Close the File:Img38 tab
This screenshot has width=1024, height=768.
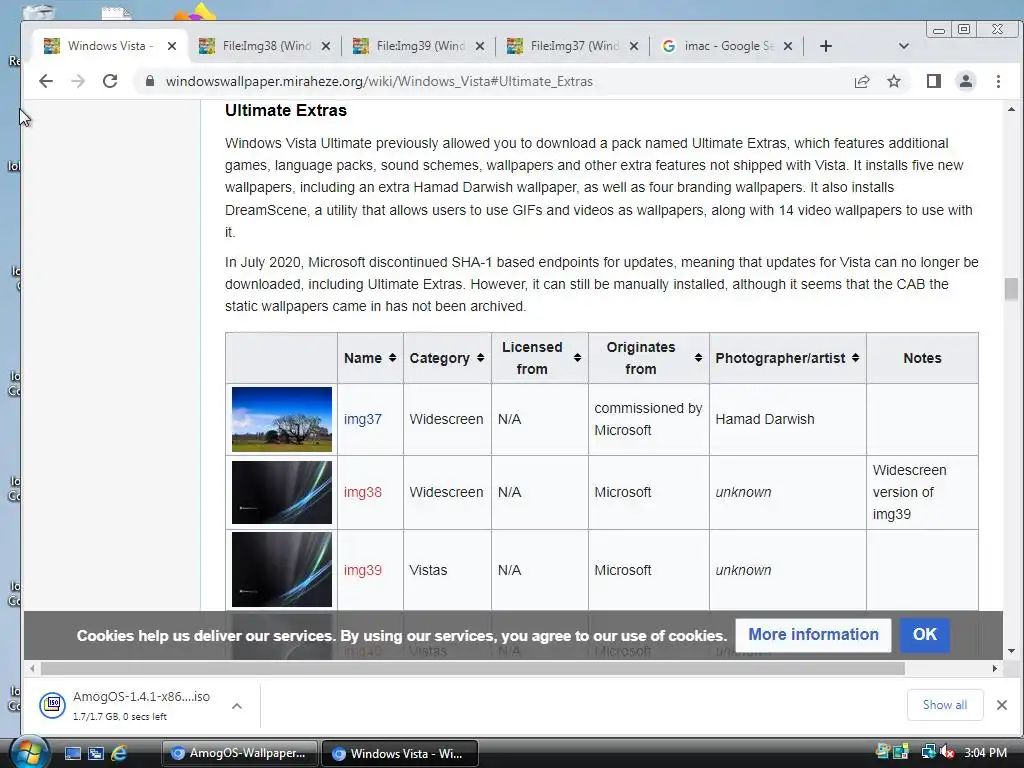click(x=326, y=46)
